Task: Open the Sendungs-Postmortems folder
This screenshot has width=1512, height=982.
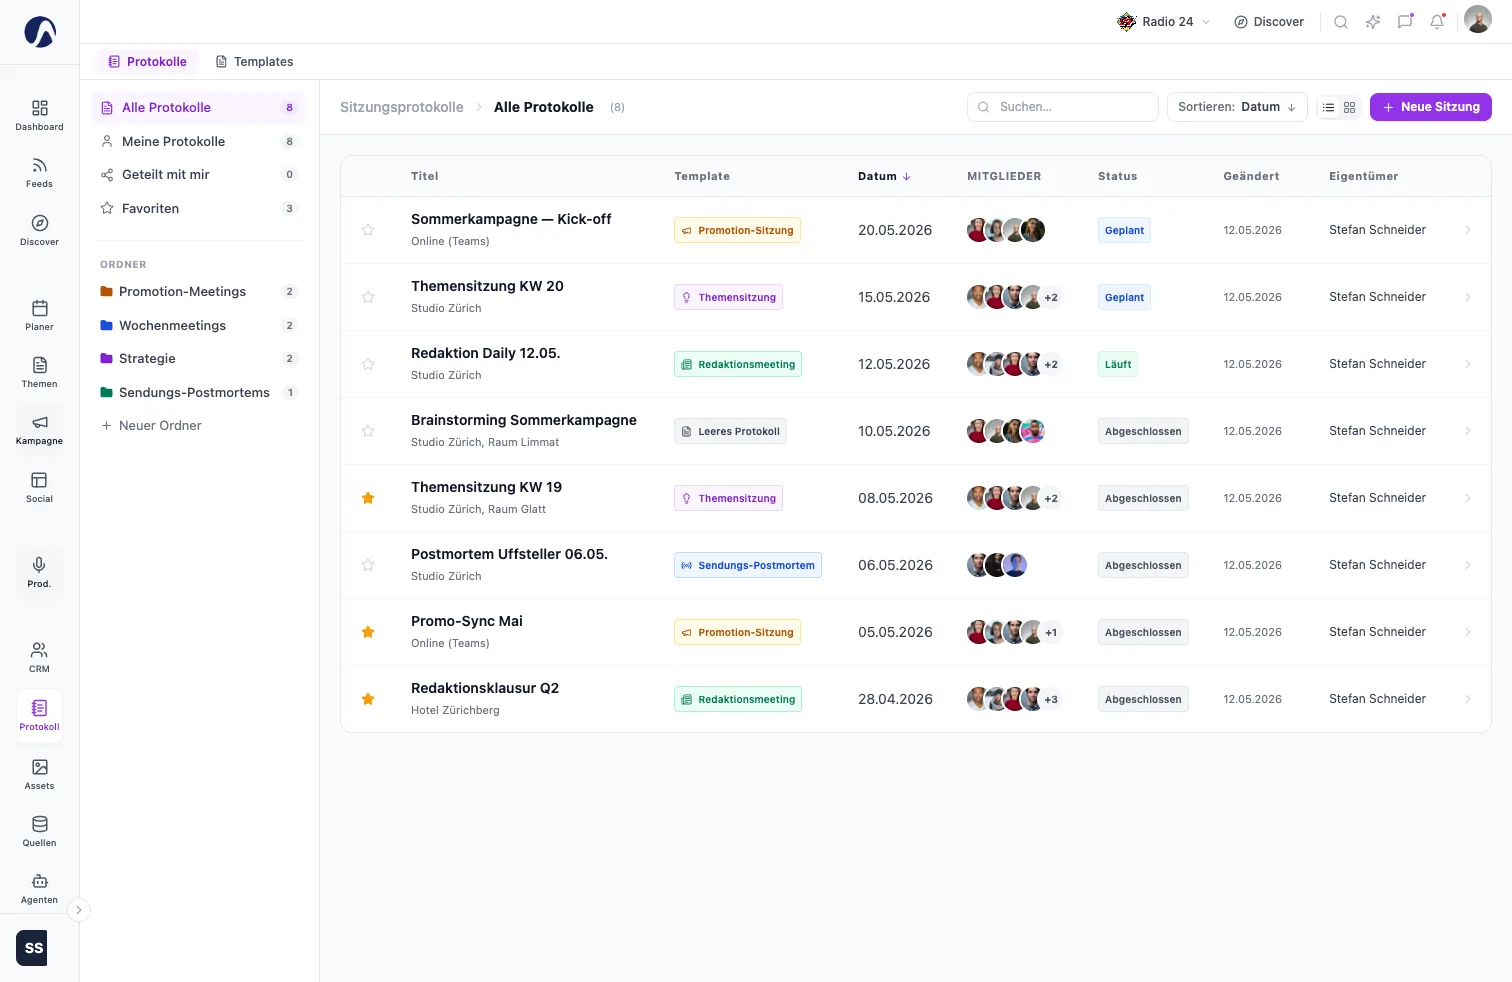Action: 199,392
